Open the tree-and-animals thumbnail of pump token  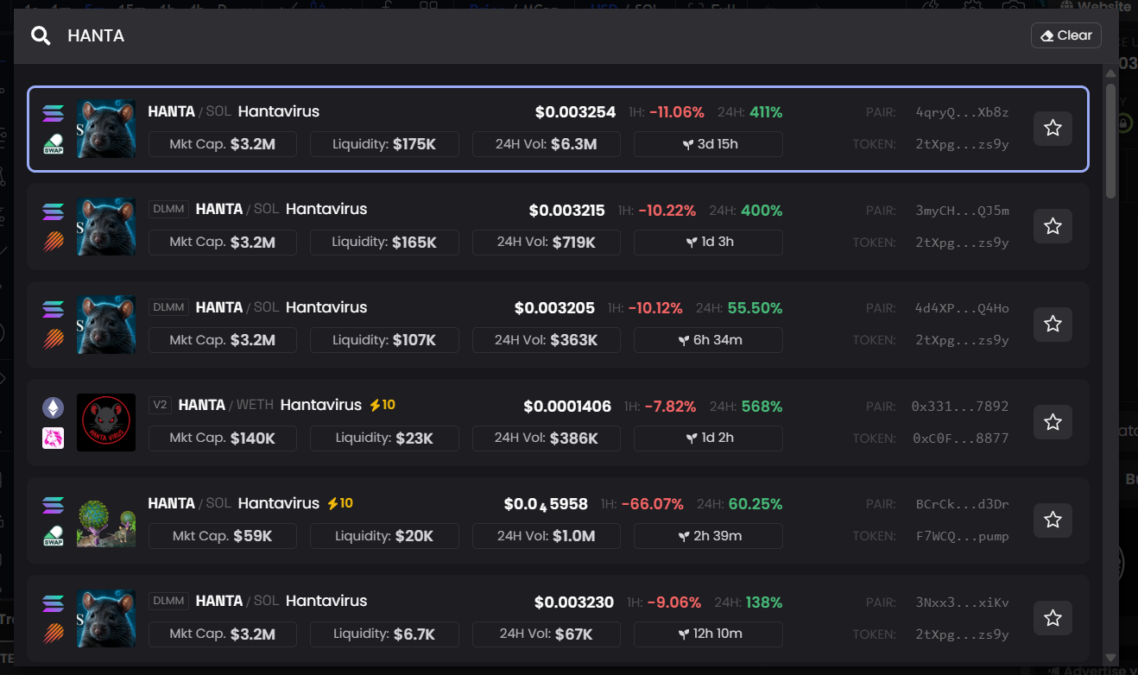click(x=106, y=520)
